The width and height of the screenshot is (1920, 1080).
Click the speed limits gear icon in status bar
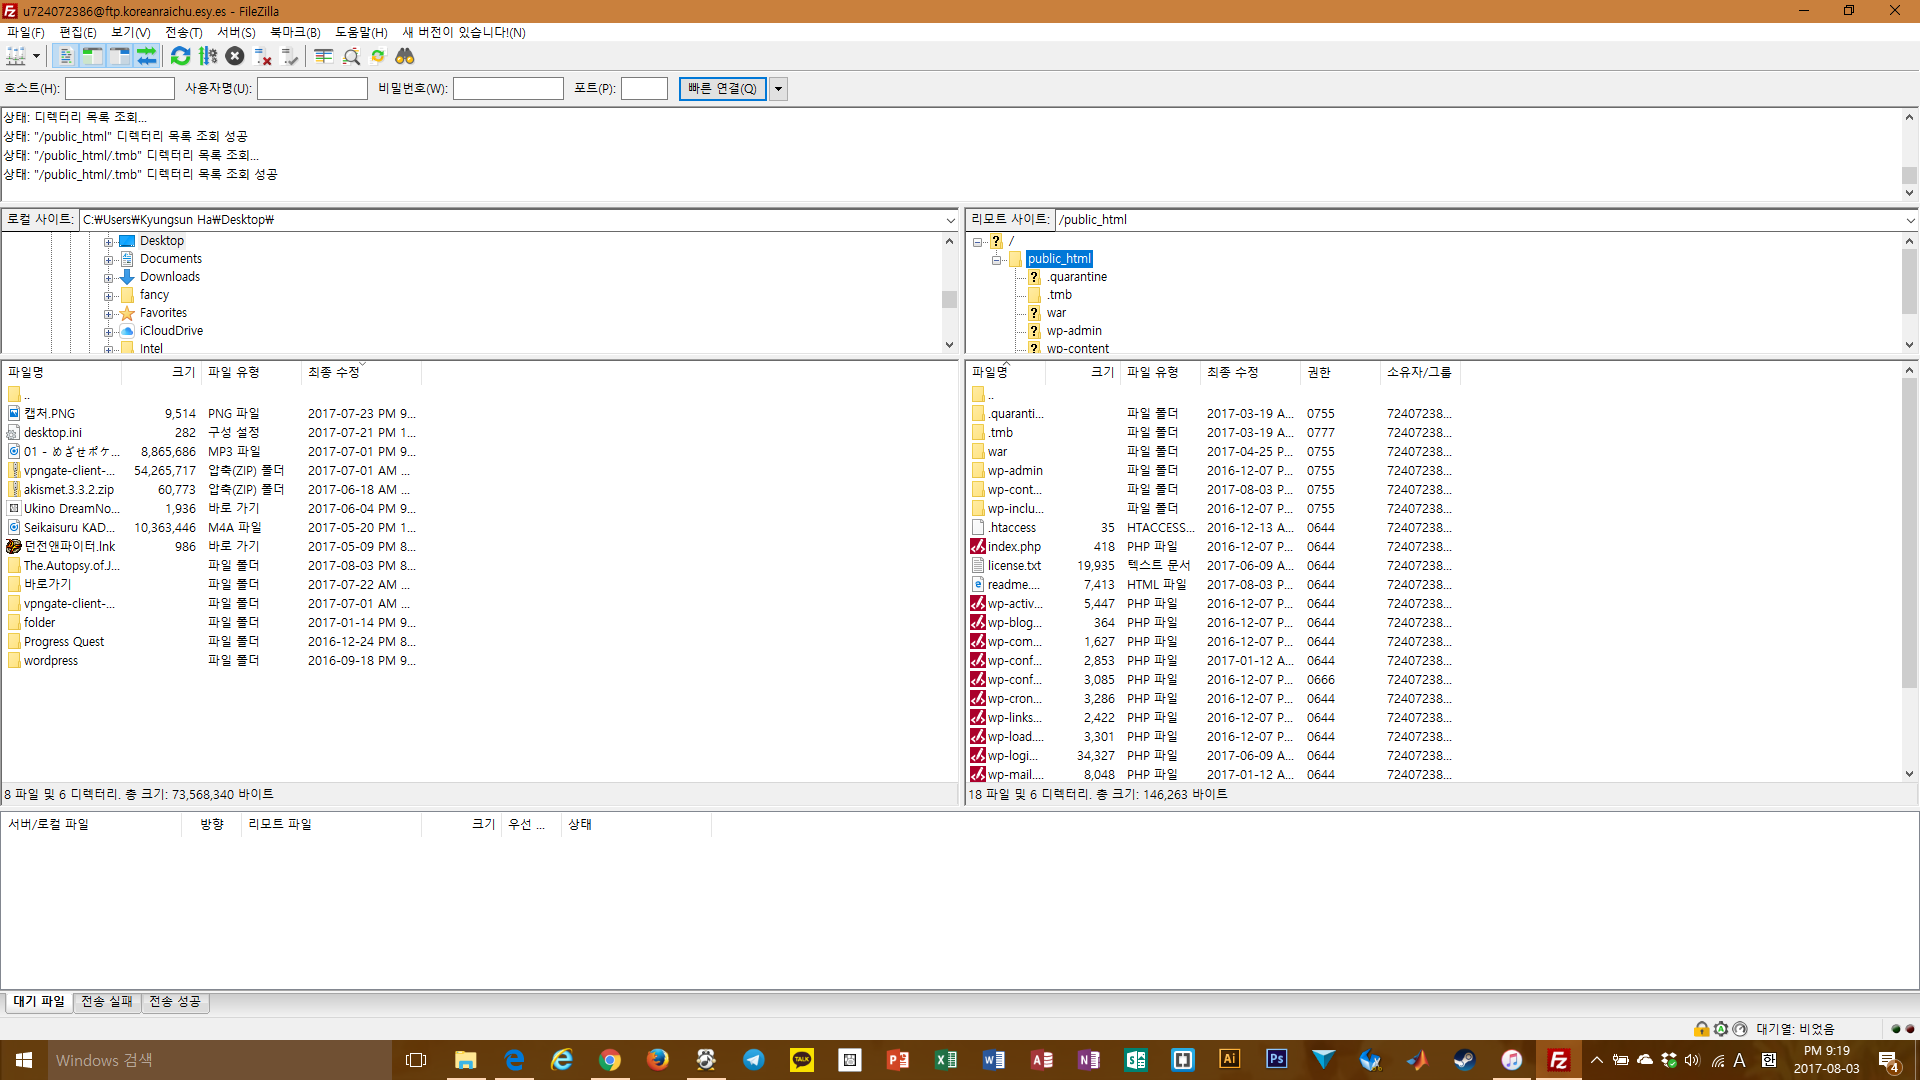click(x=1721, y=1029)
